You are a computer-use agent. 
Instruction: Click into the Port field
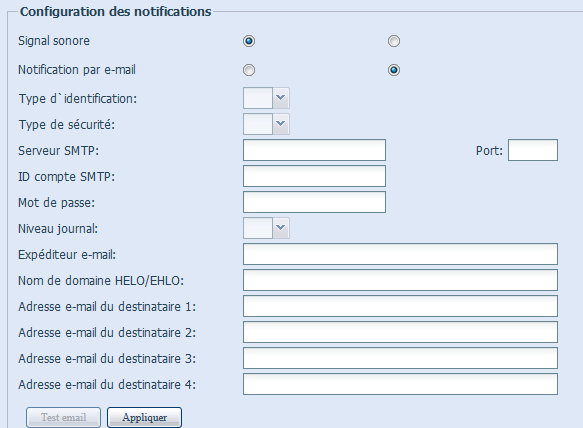click(533, 150)
